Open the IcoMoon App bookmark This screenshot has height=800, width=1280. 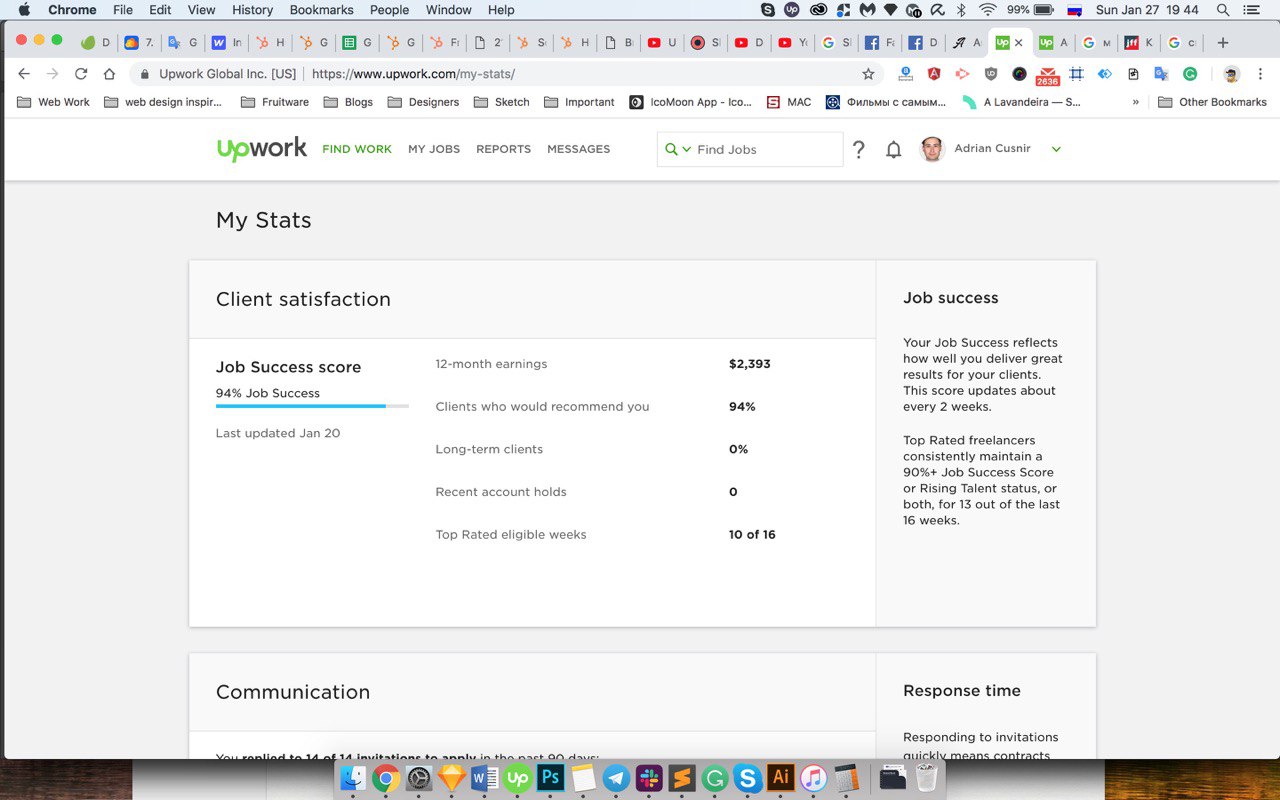click(x=690, y=102)
